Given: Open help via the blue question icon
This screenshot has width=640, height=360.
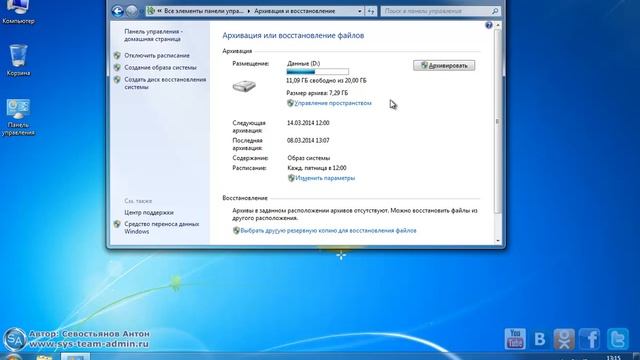Looking at the screenshot, I should tap(489, 25).
